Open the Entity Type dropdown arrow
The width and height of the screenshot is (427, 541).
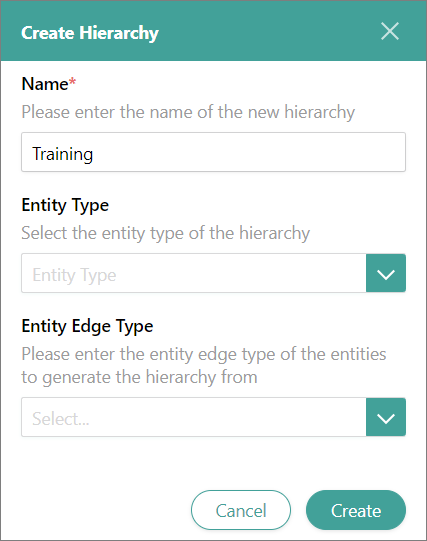(x=386, y=273)
